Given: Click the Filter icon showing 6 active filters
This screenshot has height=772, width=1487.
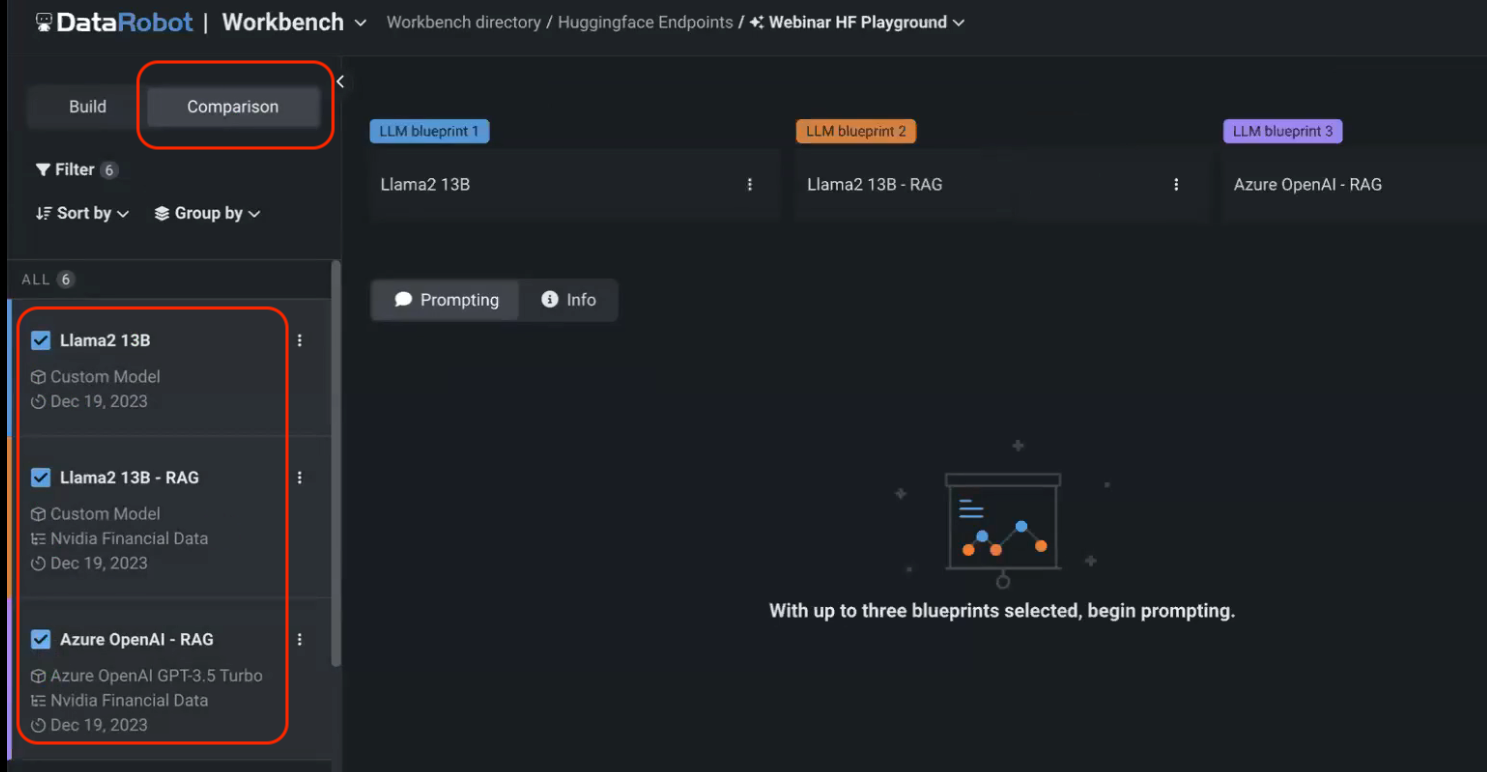Looking at the screenshot, I should (43, 169).
